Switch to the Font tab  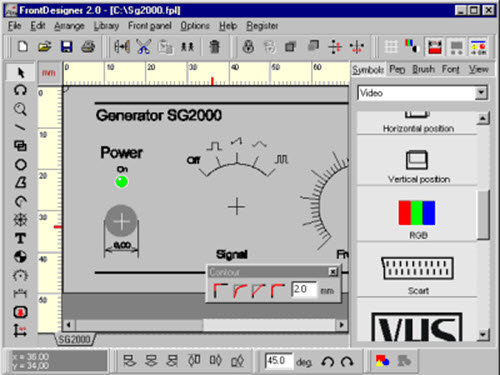450,69
